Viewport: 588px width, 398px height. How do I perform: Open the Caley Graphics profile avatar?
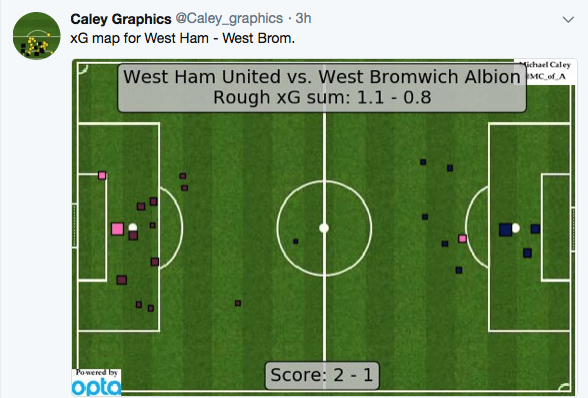point(36,36)
